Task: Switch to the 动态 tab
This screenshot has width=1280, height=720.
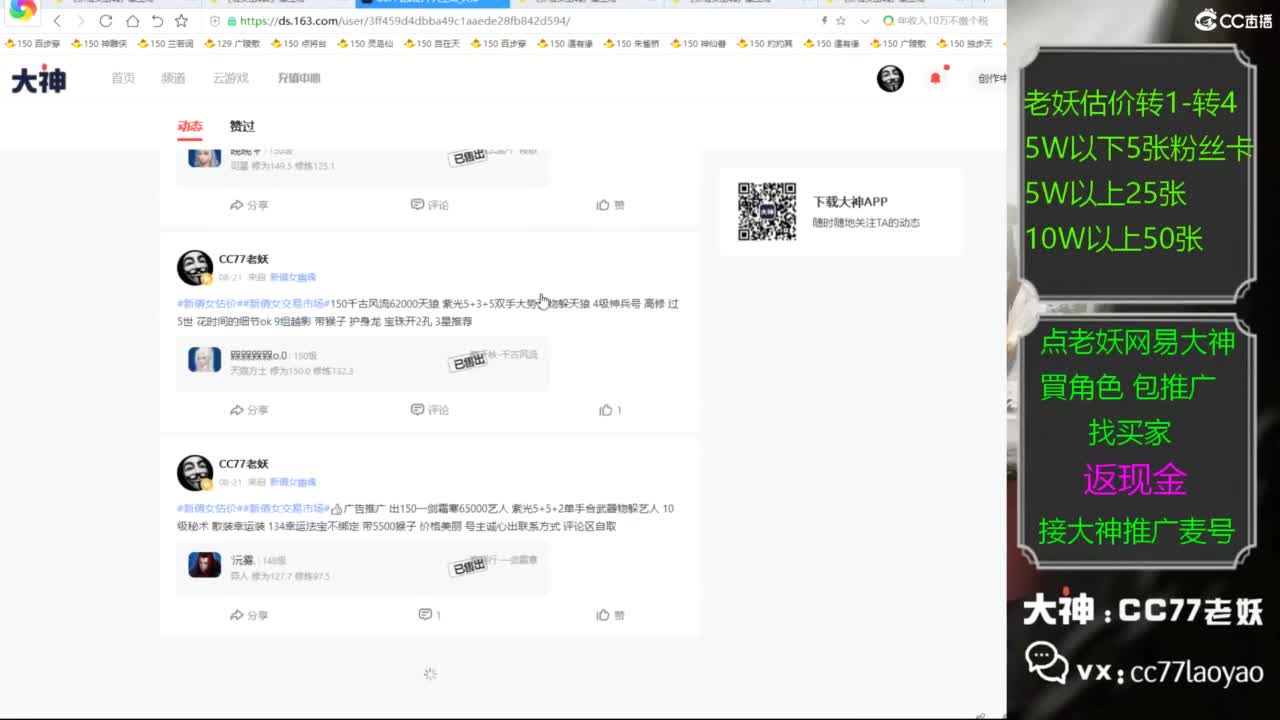Action: (191, 126)
